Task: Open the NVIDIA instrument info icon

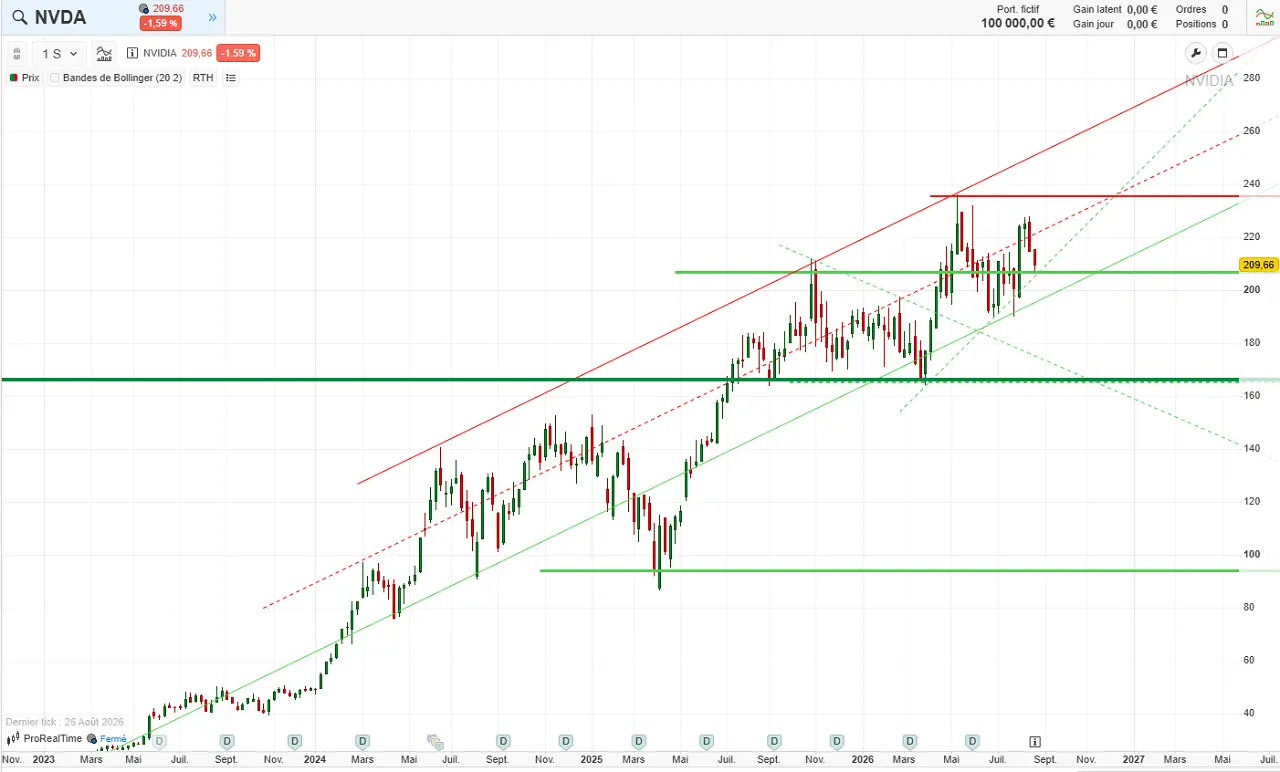Action: pyautogui.click(x=133, y=54)
